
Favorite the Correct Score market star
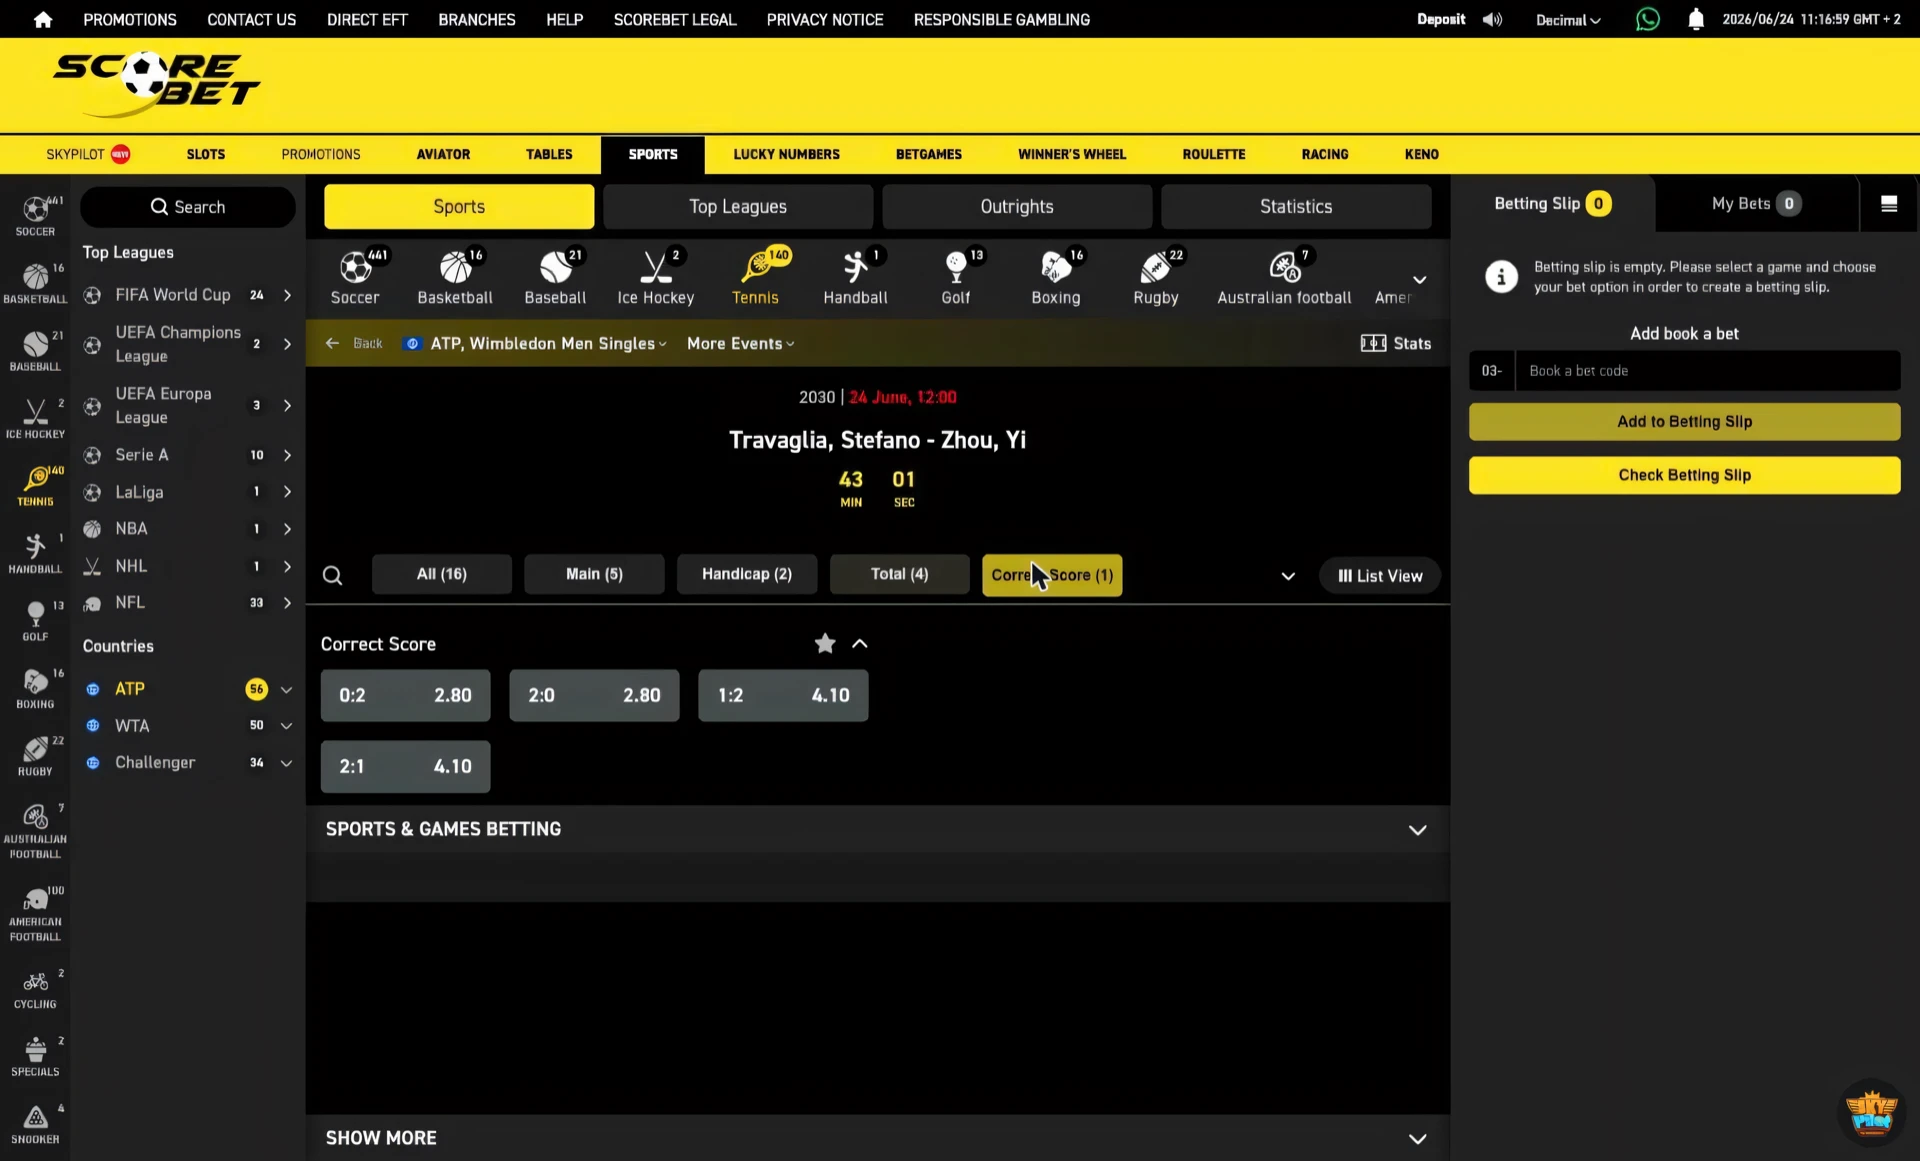pyautogui.click(x=824, y=643)
